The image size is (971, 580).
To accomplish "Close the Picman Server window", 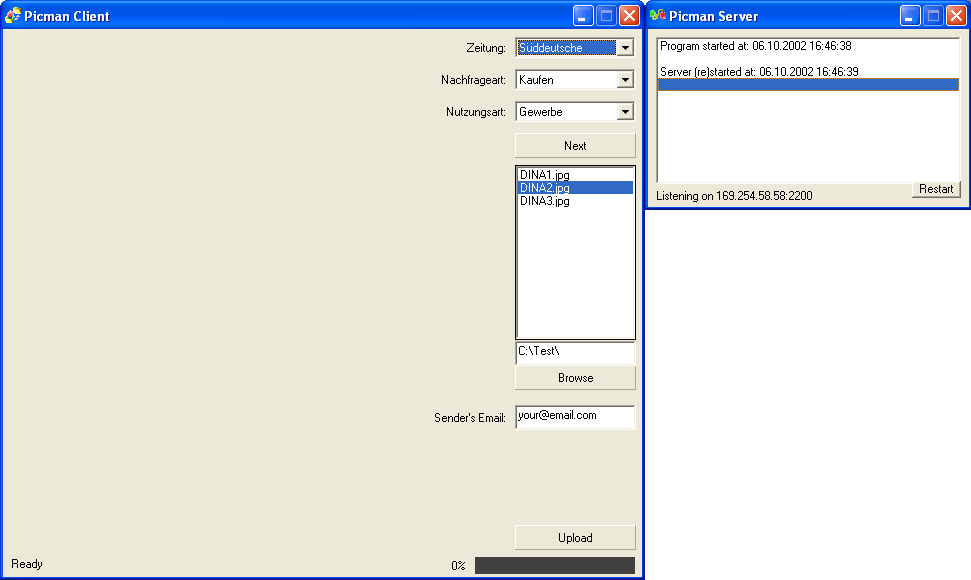I will point(956,16).
